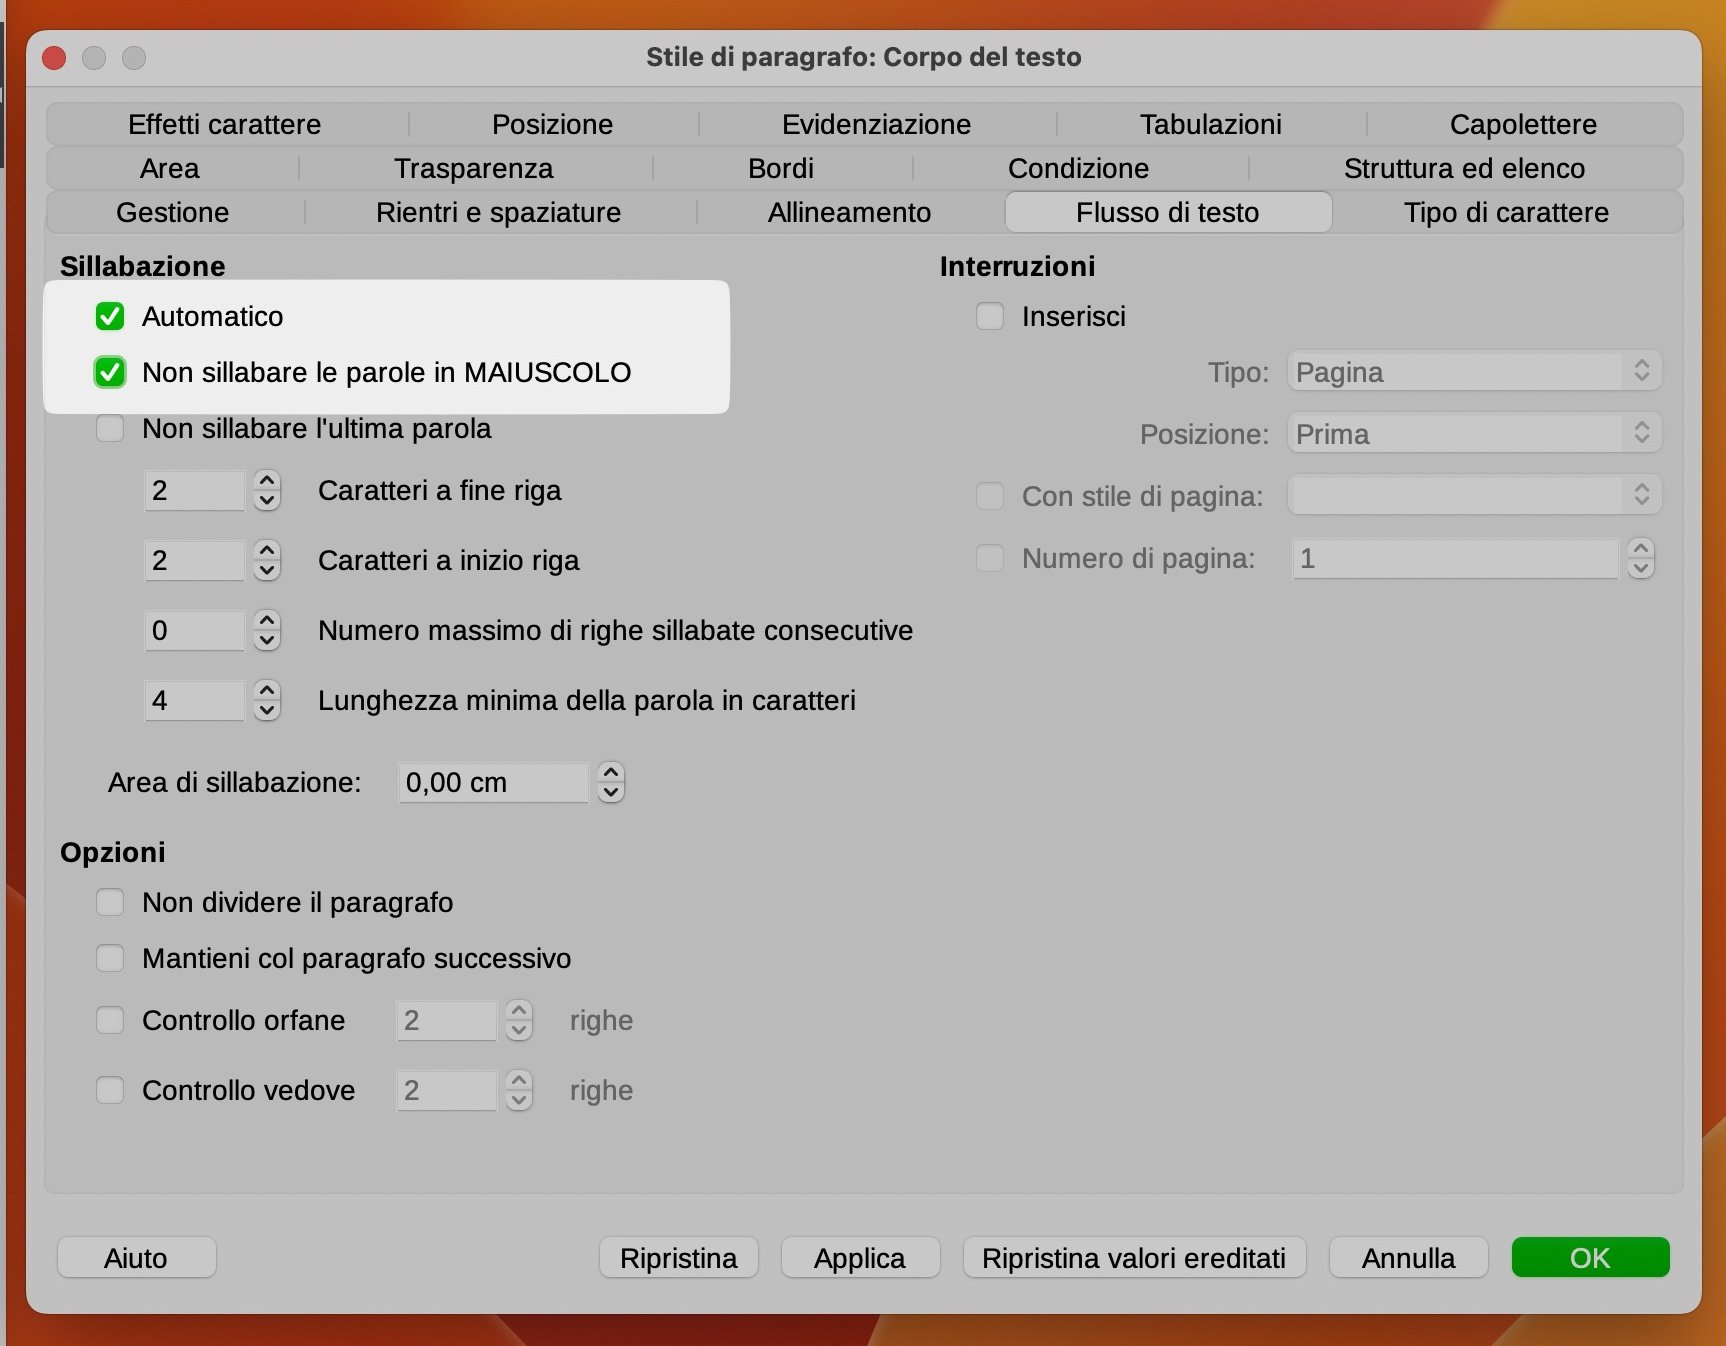Click the righe sillabate consecutive stepper
1726x1346 pixels.
click(267, 630)
